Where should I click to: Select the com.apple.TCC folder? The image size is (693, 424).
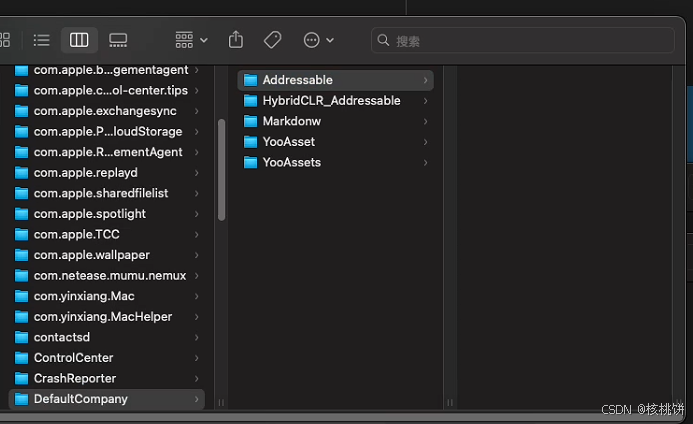(107, 234)
